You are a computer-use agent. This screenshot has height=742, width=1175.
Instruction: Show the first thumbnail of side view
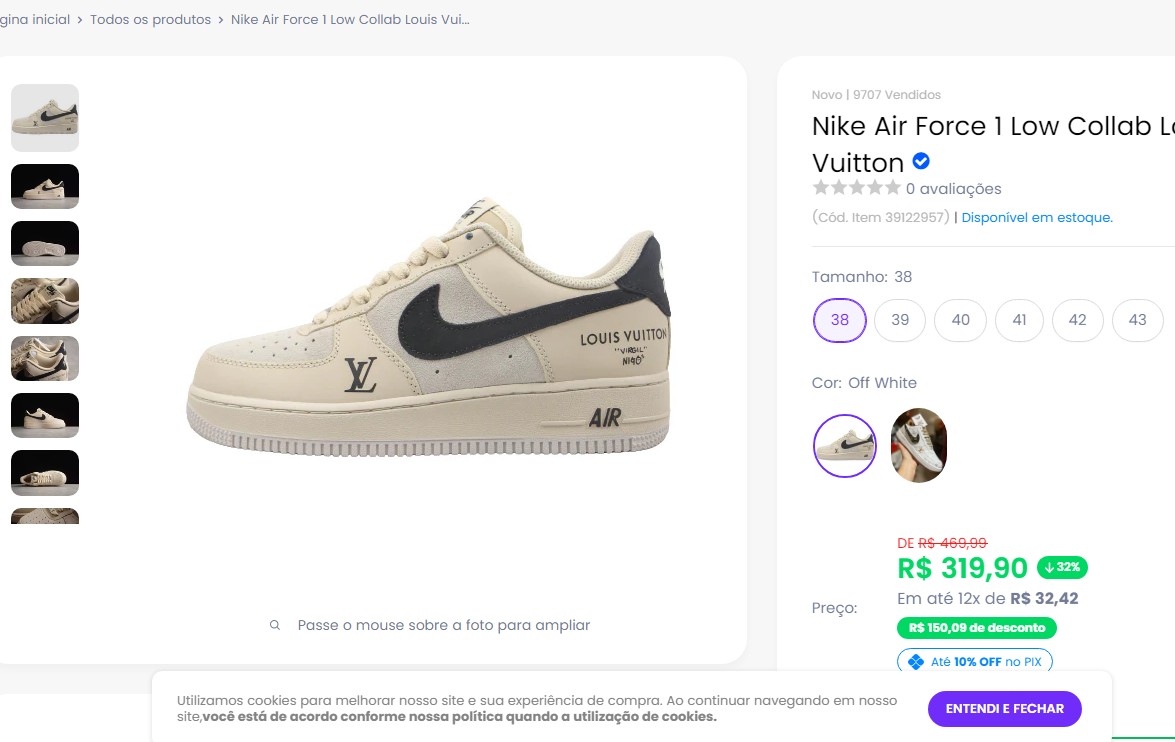pyautogui.click(x=45, y=118)
